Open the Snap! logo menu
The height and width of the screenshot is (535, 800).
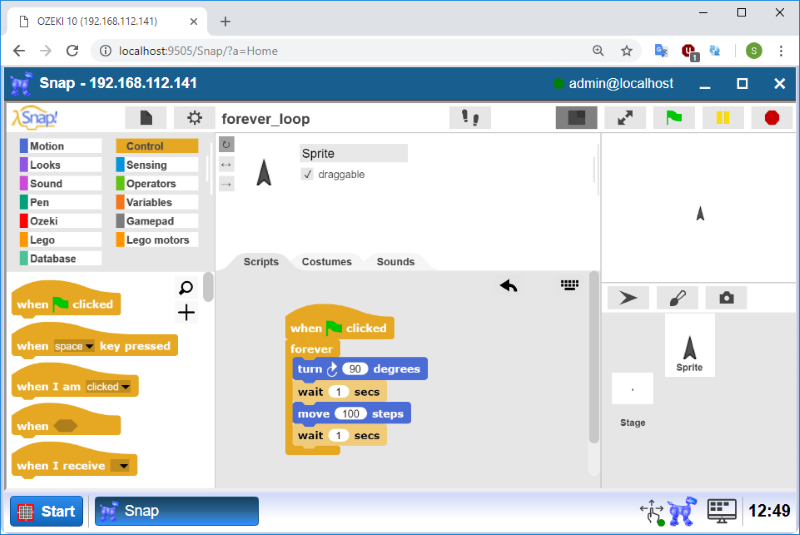click(35, 118)
